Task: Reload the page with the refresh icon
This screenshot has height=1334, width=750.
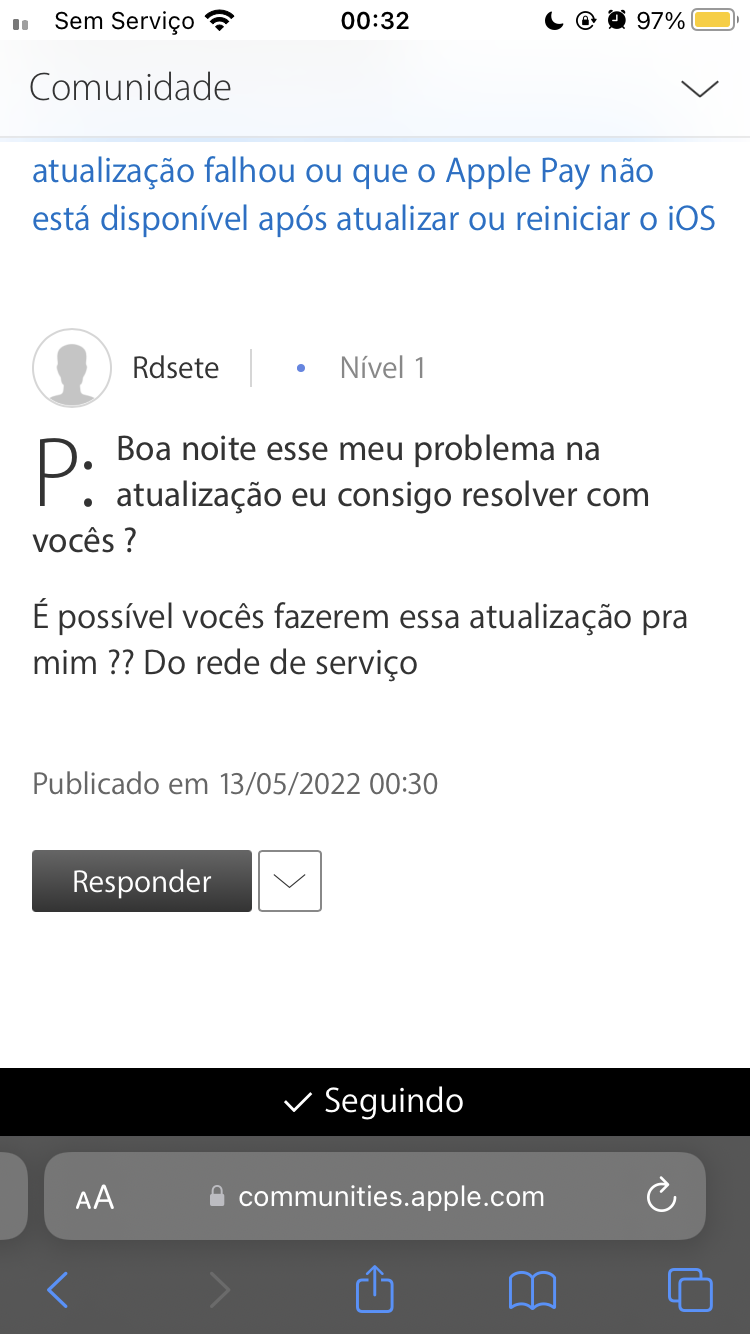Action: (661, 1196)
